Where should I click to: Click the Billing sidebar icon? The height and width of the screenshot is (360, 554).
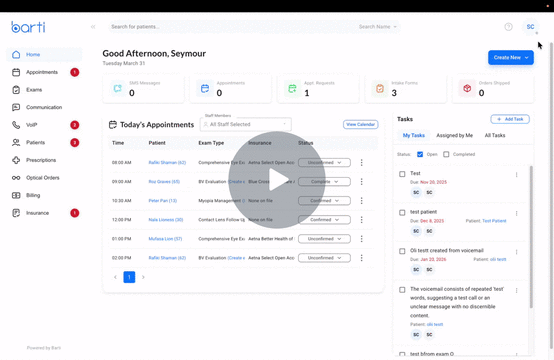(x=16, y=195)
